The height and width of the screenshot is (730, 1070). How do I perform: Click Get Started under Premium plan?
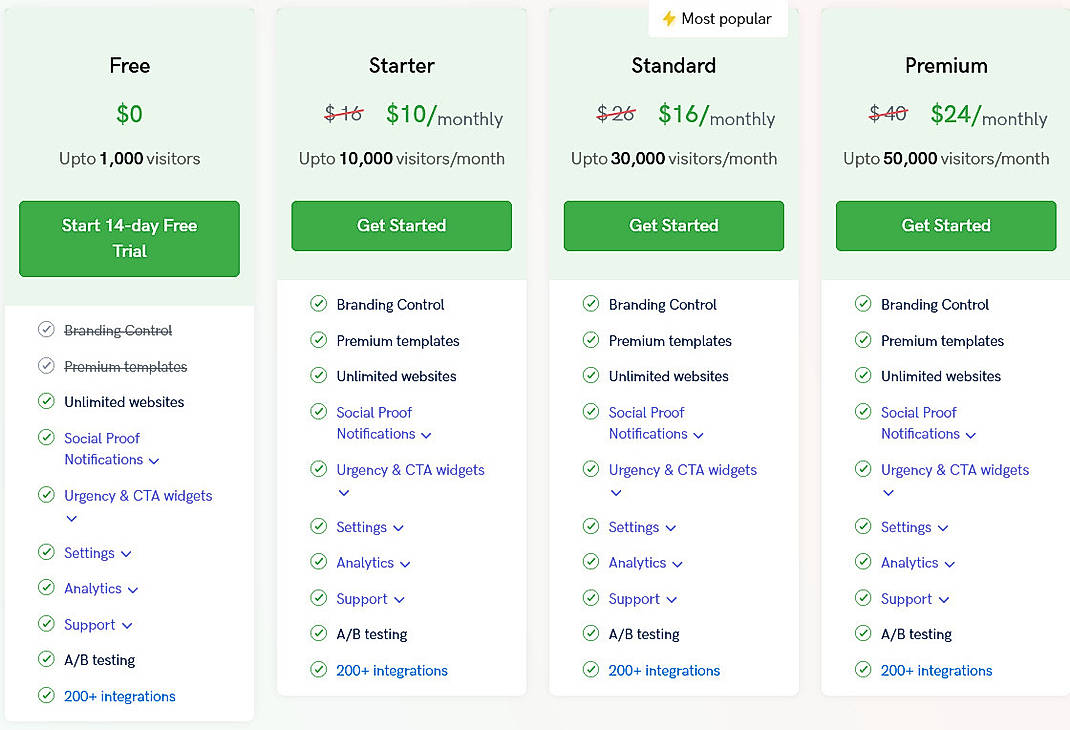[x=945, y=226]
